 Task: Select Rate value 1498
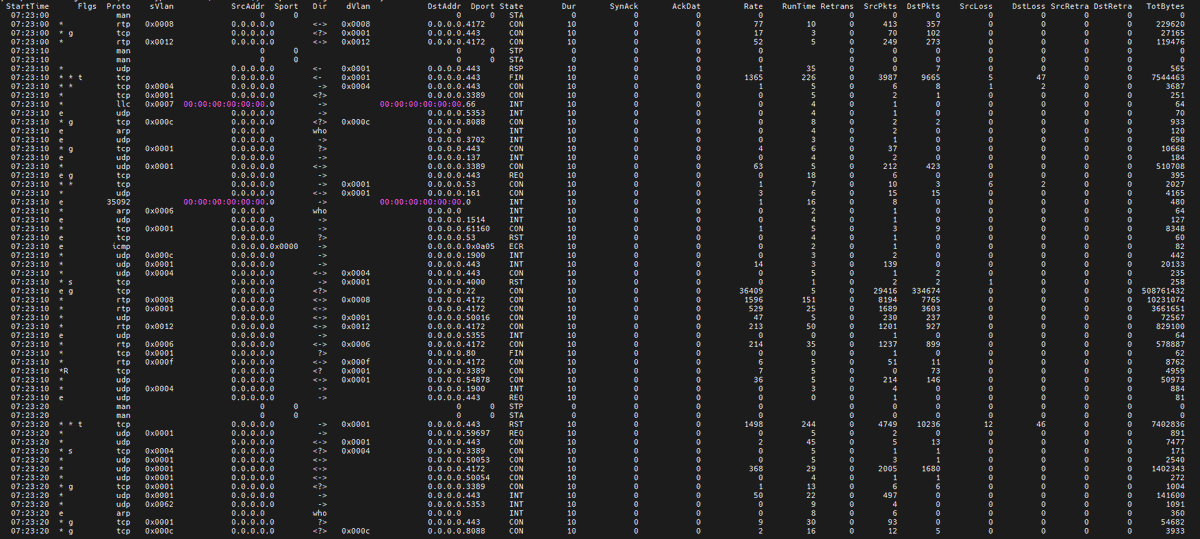click(754, 423)
